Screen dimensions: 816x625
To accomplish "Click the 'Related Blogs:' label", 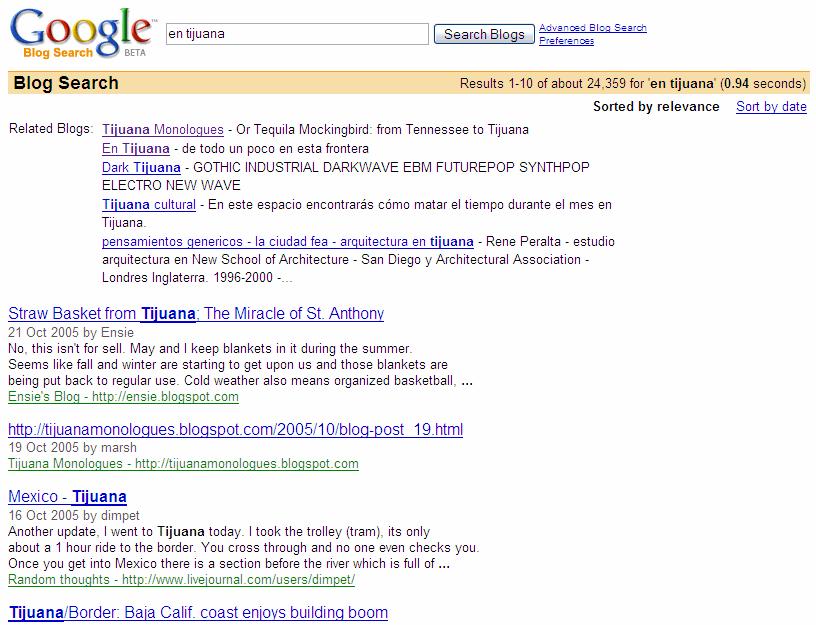I will (x=51, y=129).
